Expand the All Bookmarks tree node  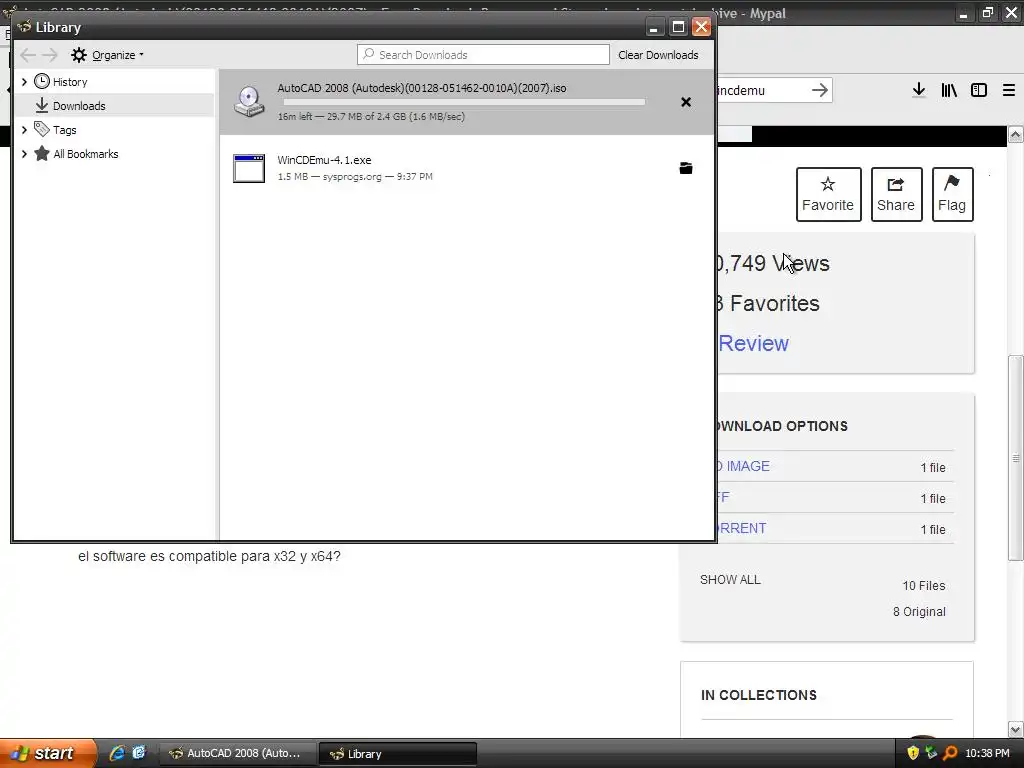pyautogui.click(x=24, y=154)
